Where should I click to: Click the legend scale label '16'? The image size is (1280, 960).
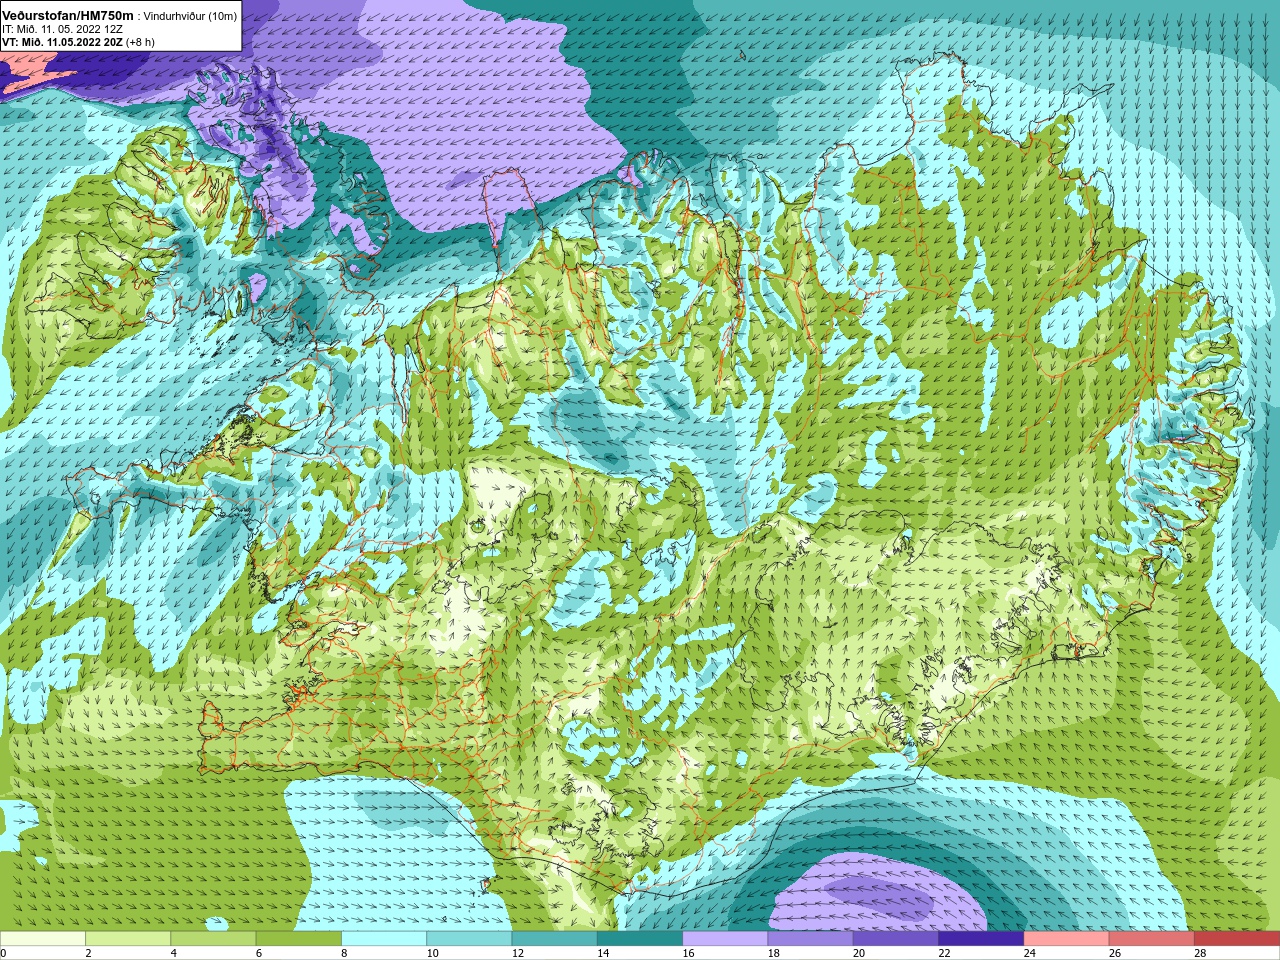(x=689, y=953)
